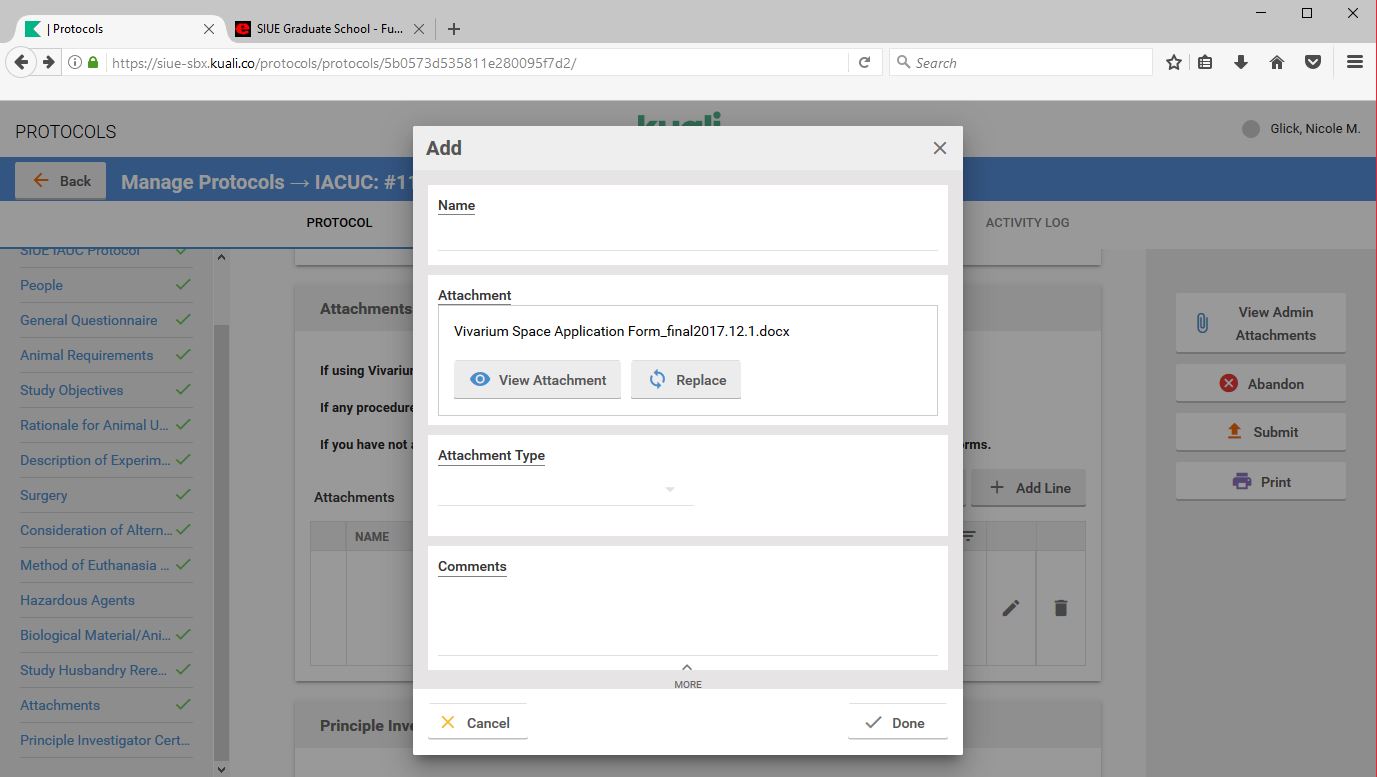Switch to the Activity Log tab
The width and height of the screenshot is (1377, 777).
(x=1027, y=222)
